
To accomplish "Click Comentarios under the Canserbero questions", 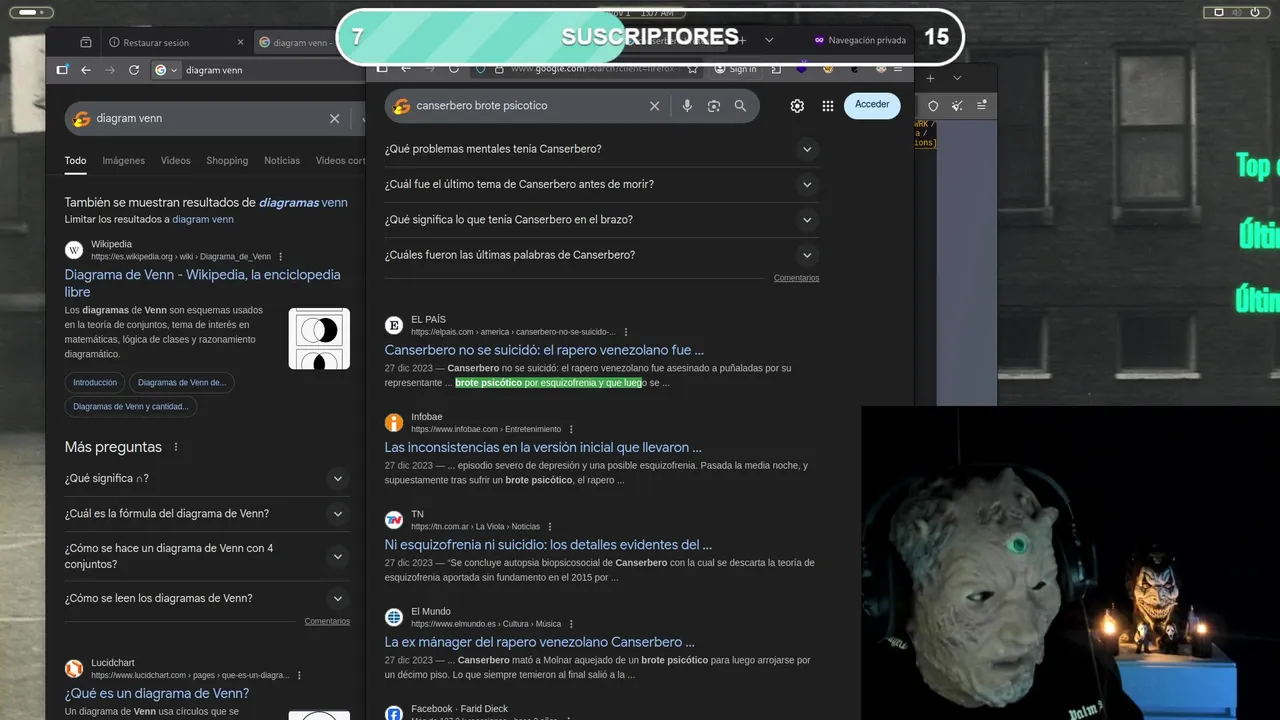I will pos(796,278).
